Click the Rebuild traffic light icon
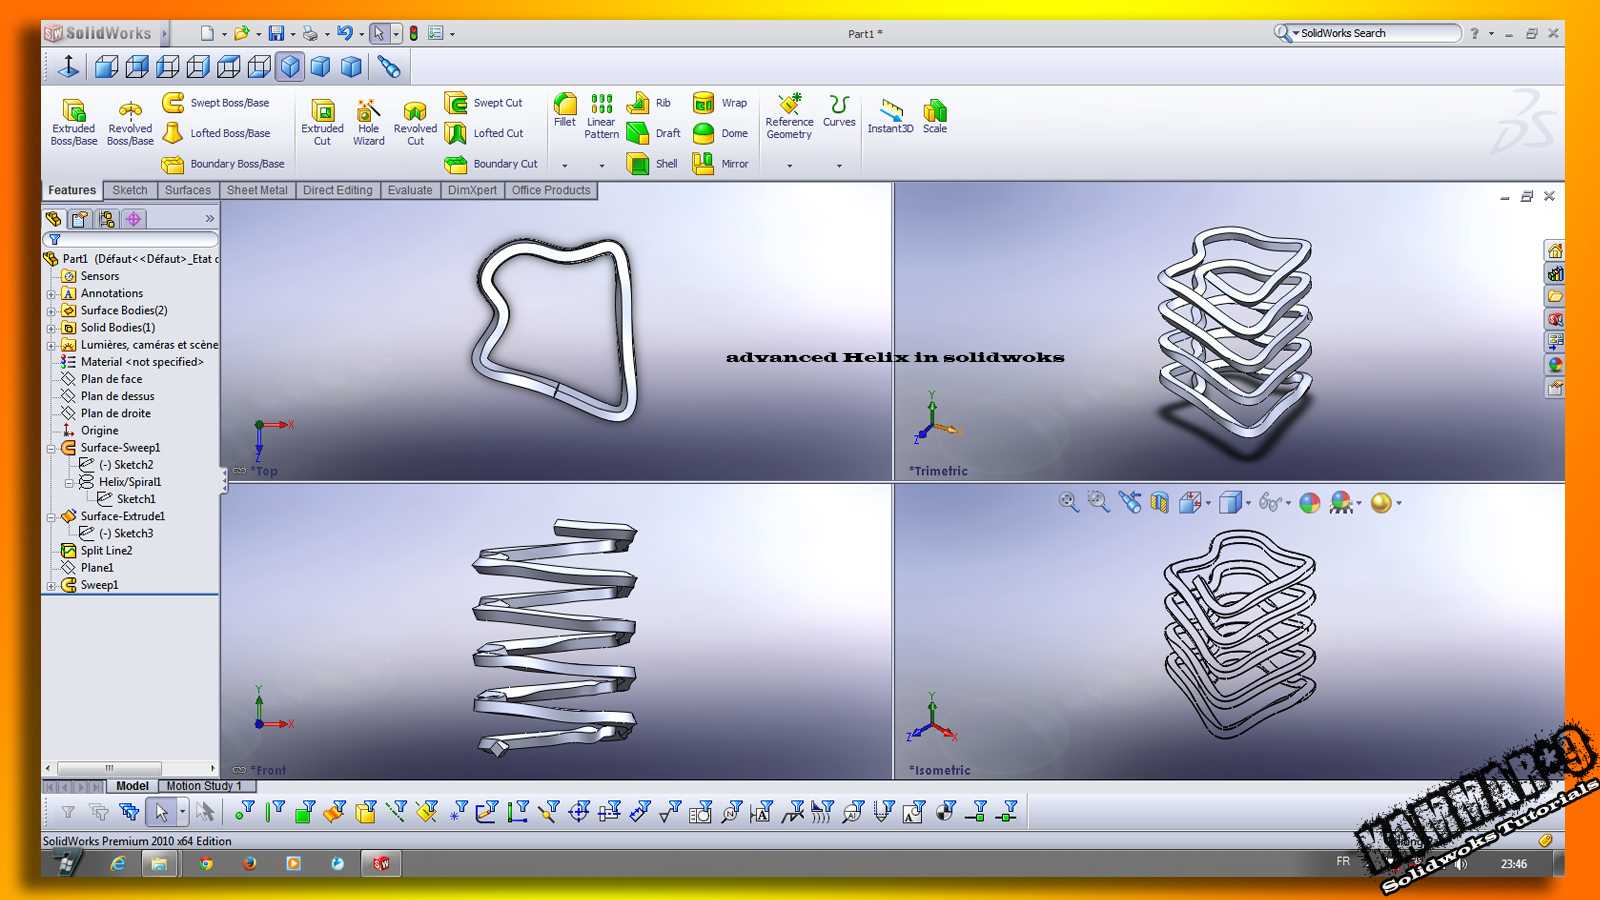This screenshot has width=1600, height=900. [413, 33]
